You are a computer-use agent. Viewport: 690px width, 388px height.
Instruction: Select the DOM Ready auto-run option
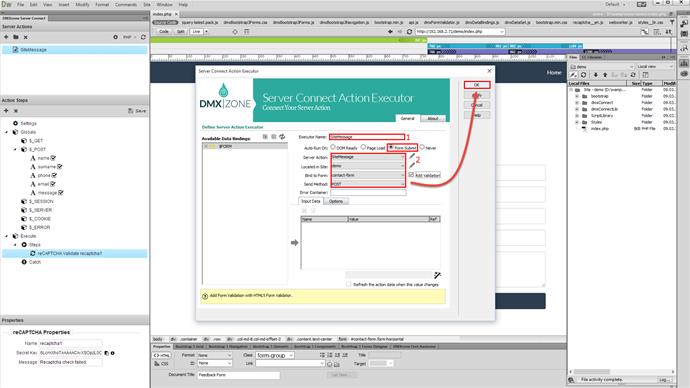pos(333,147)
